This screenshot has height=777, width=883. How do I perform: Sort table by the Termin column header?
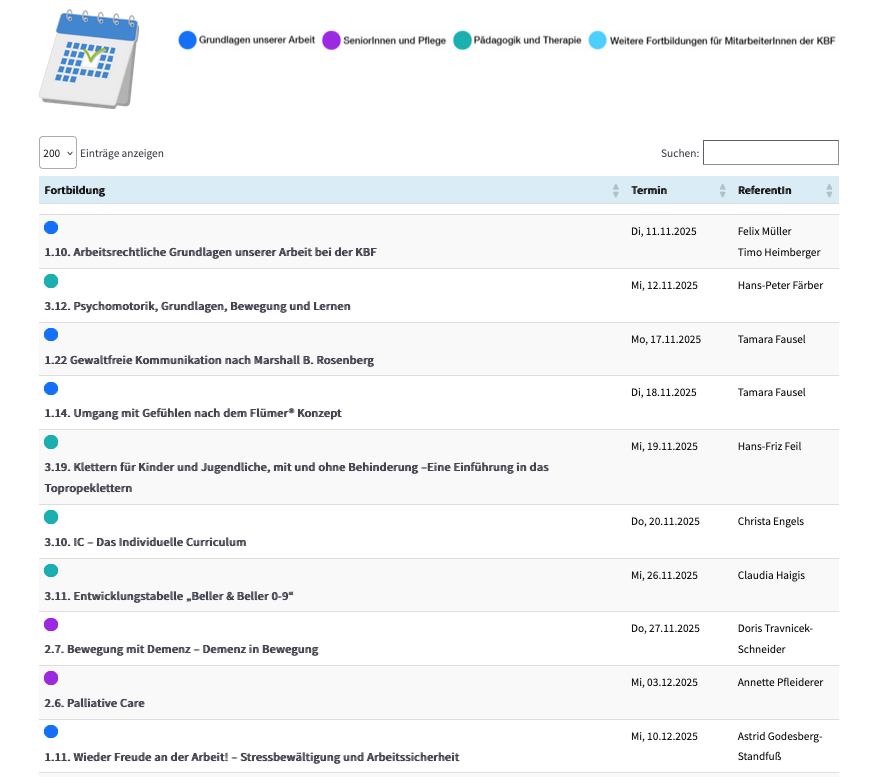pos(649,190)
